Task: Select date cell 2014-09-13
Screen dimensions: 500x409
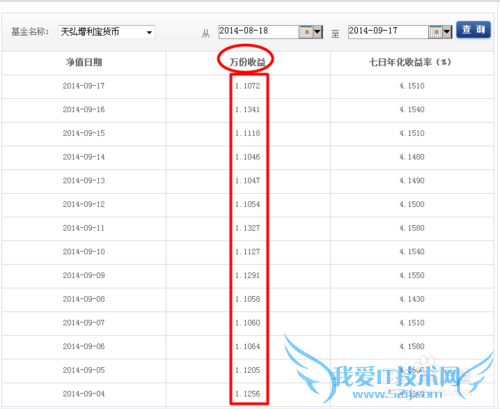Action: (84, 181)
